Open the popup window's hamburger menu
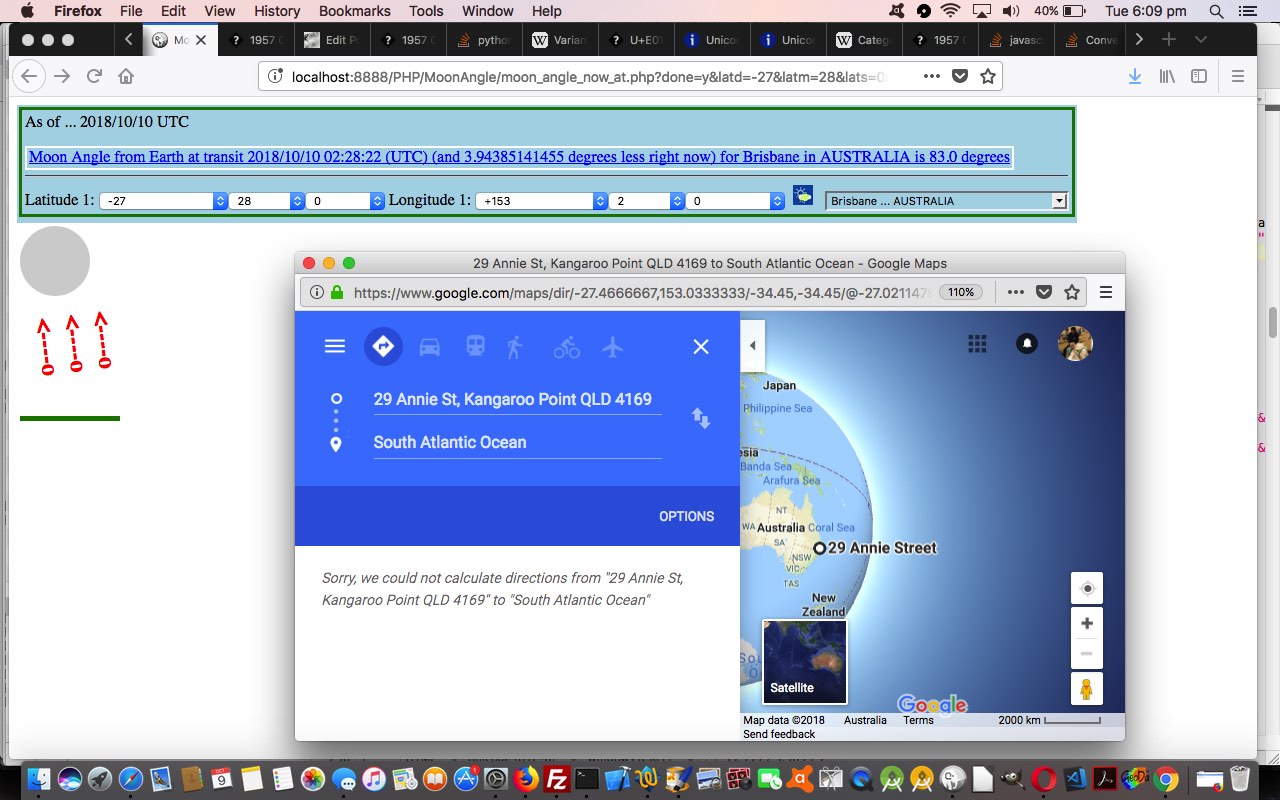The height and width of the screenshot is (800, 1280). pos(1106,292)
